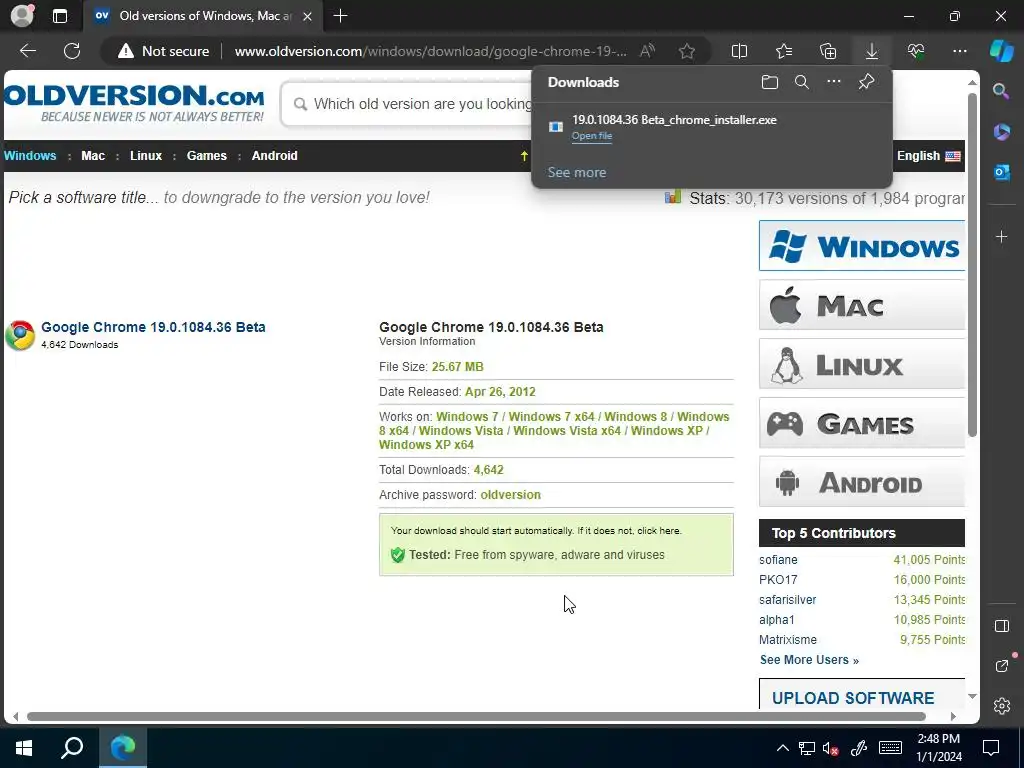Open the notification center icon
The width and height of the screenshot is (1024, 768).
coord(991,748)
